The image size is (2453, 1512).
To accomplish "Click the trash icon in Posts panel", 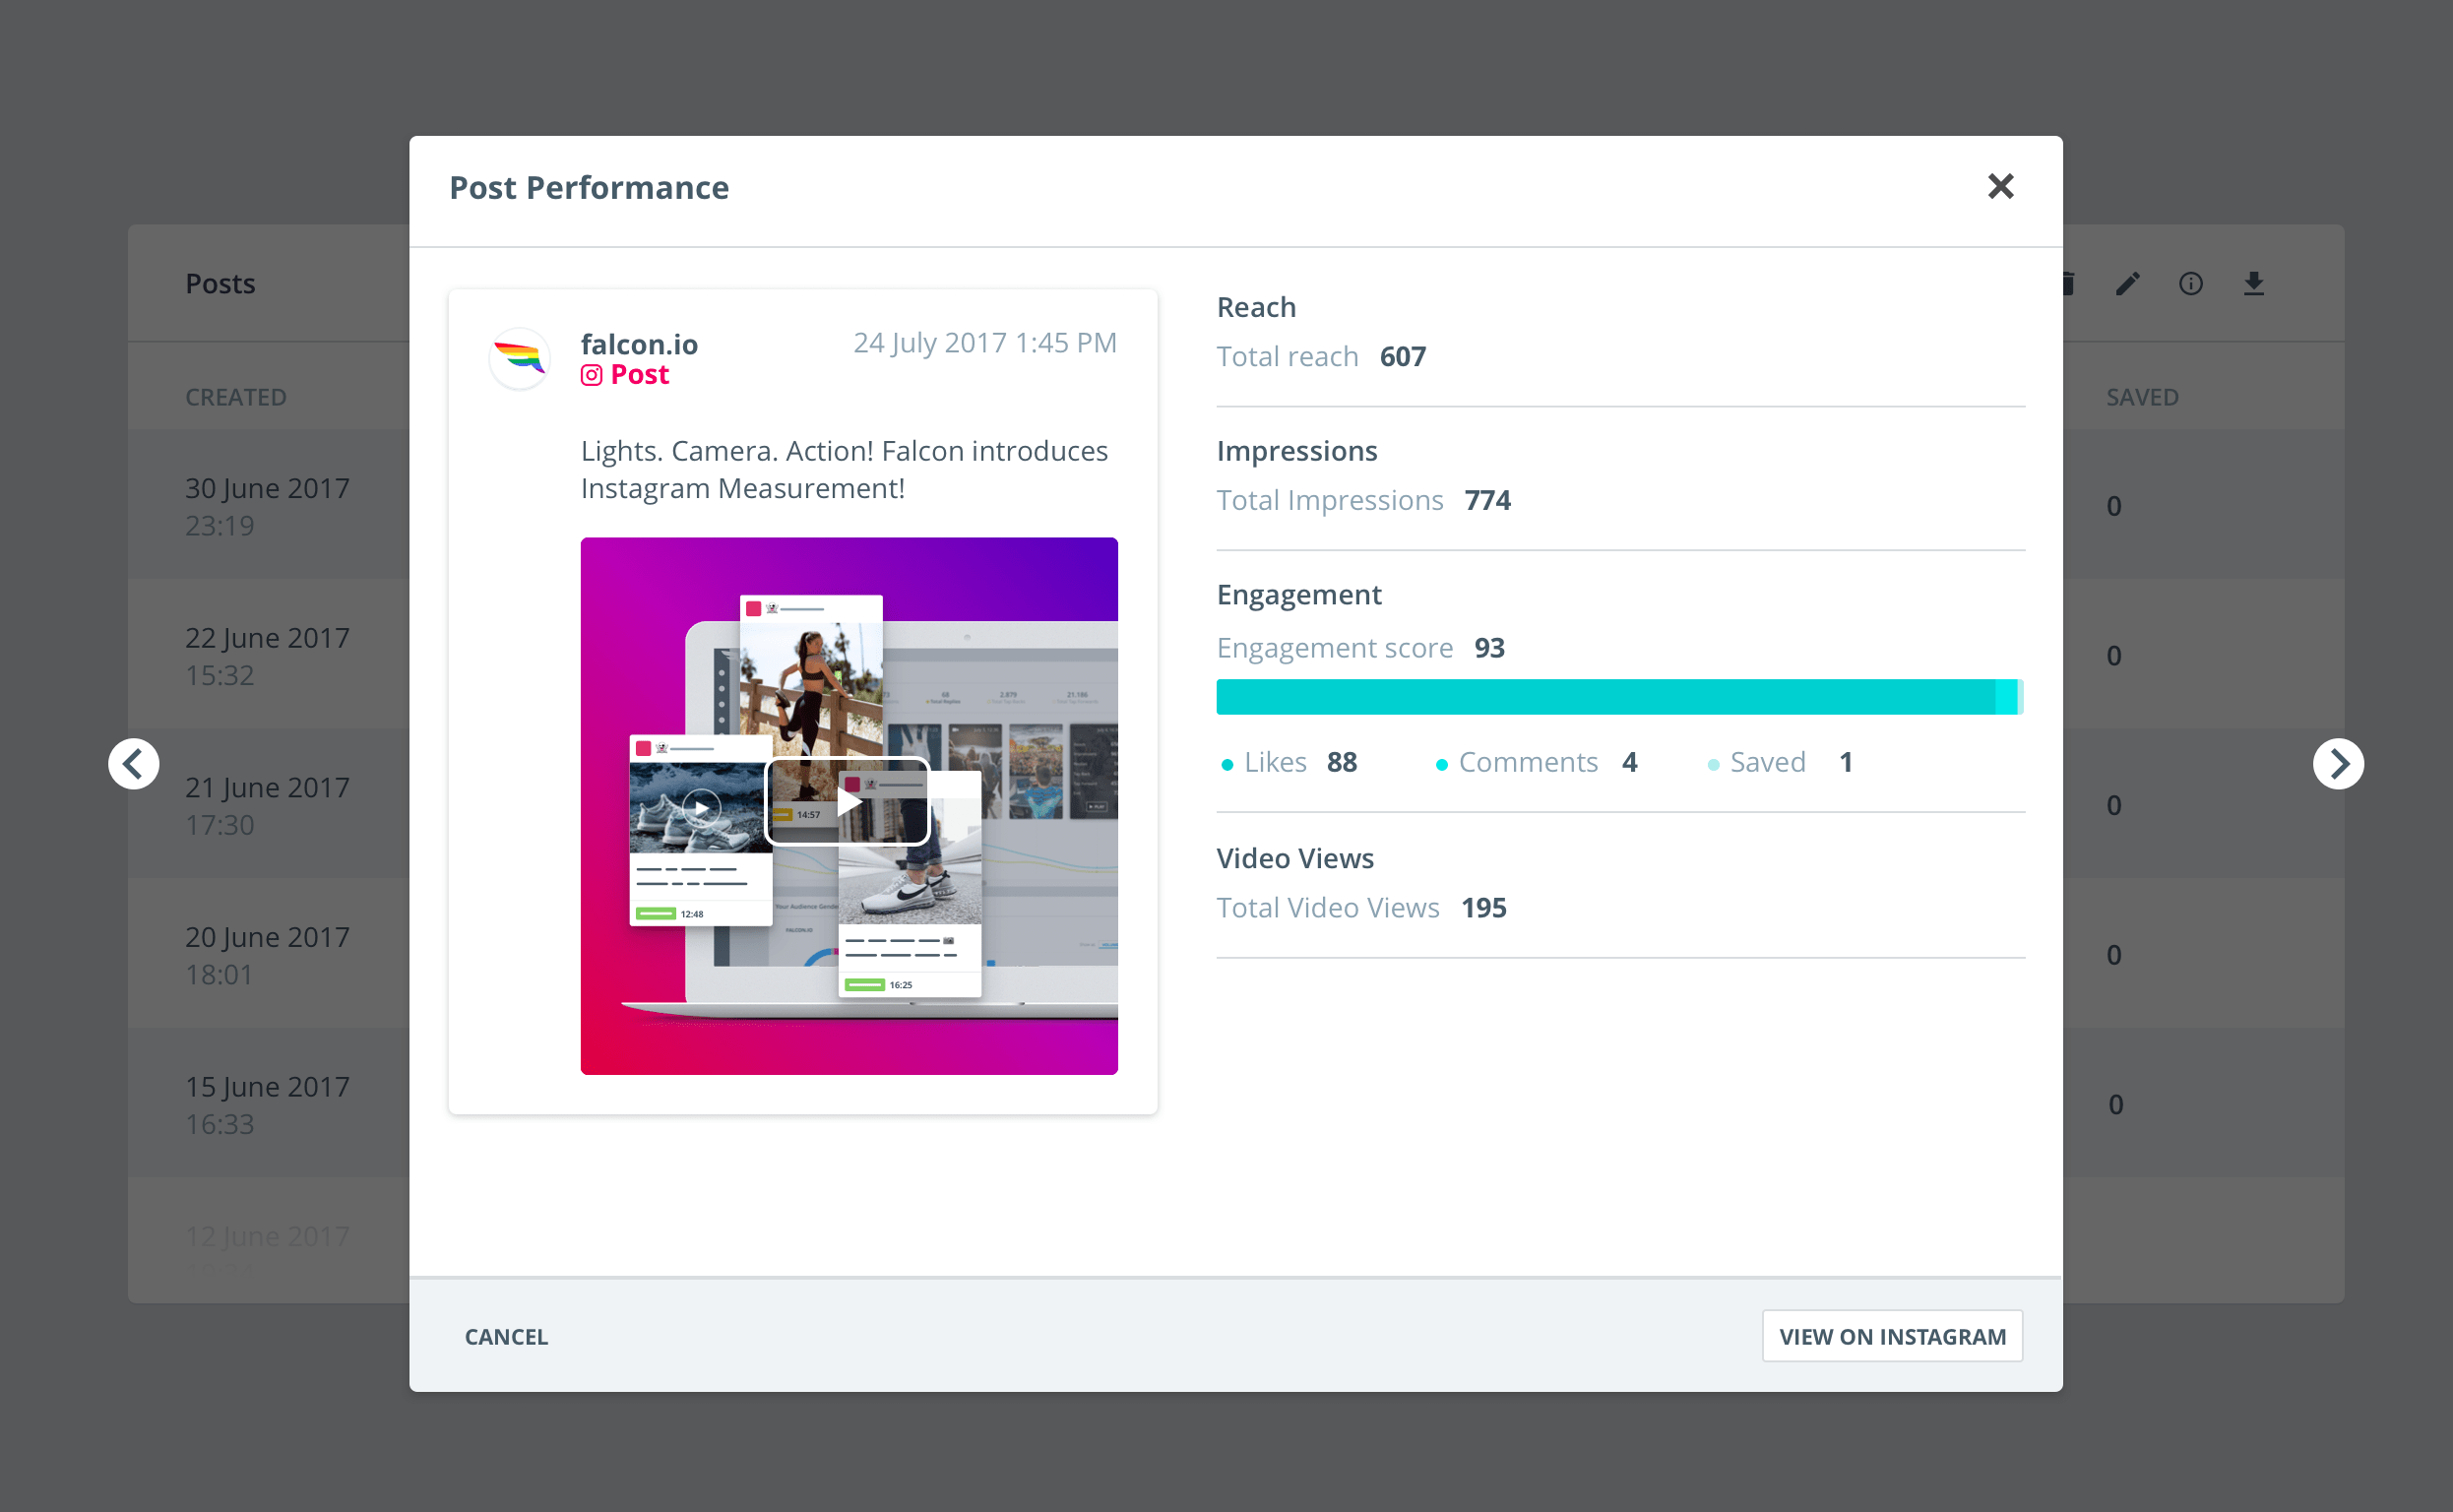I will point(2069,284).
